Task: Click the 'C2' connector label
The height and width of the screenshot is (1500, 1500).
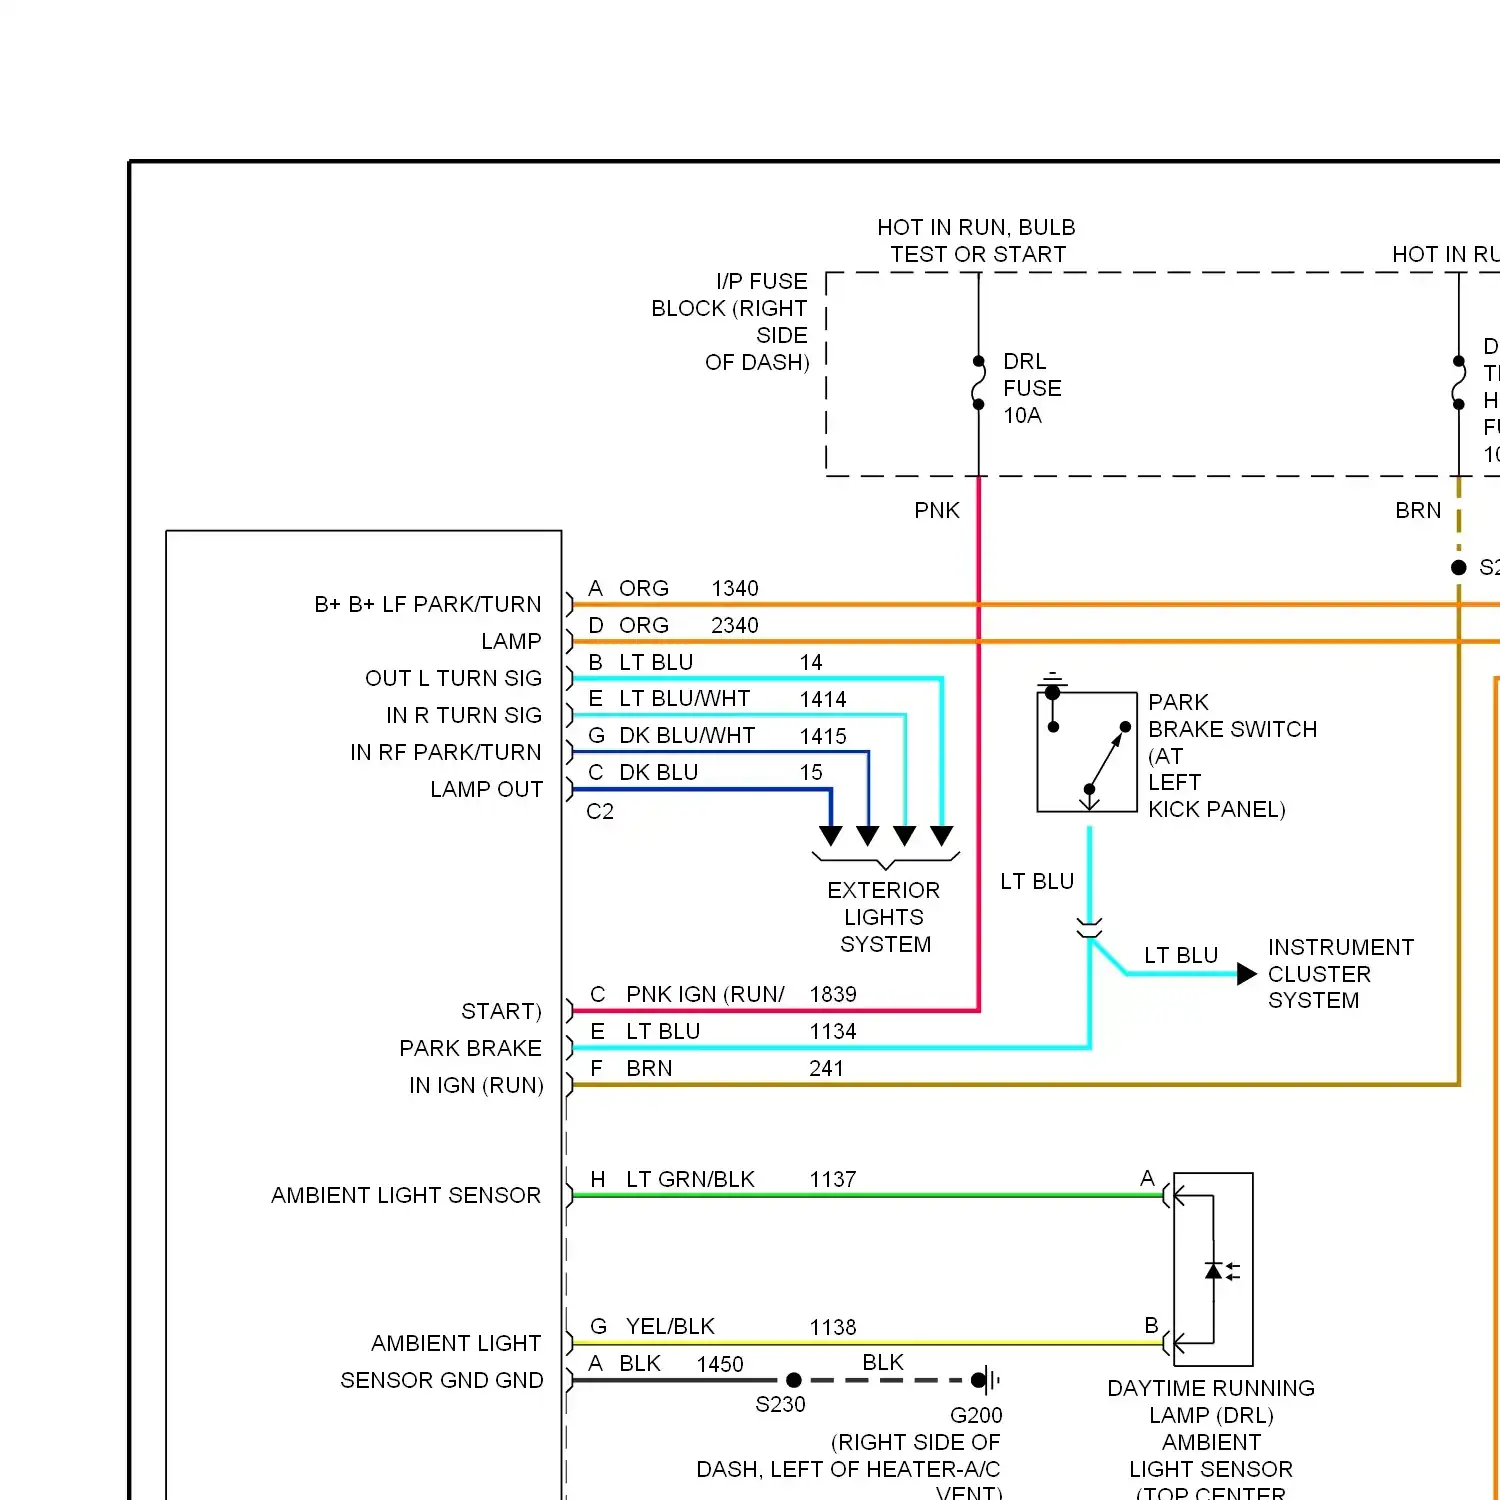Action: tap(600, 811)
